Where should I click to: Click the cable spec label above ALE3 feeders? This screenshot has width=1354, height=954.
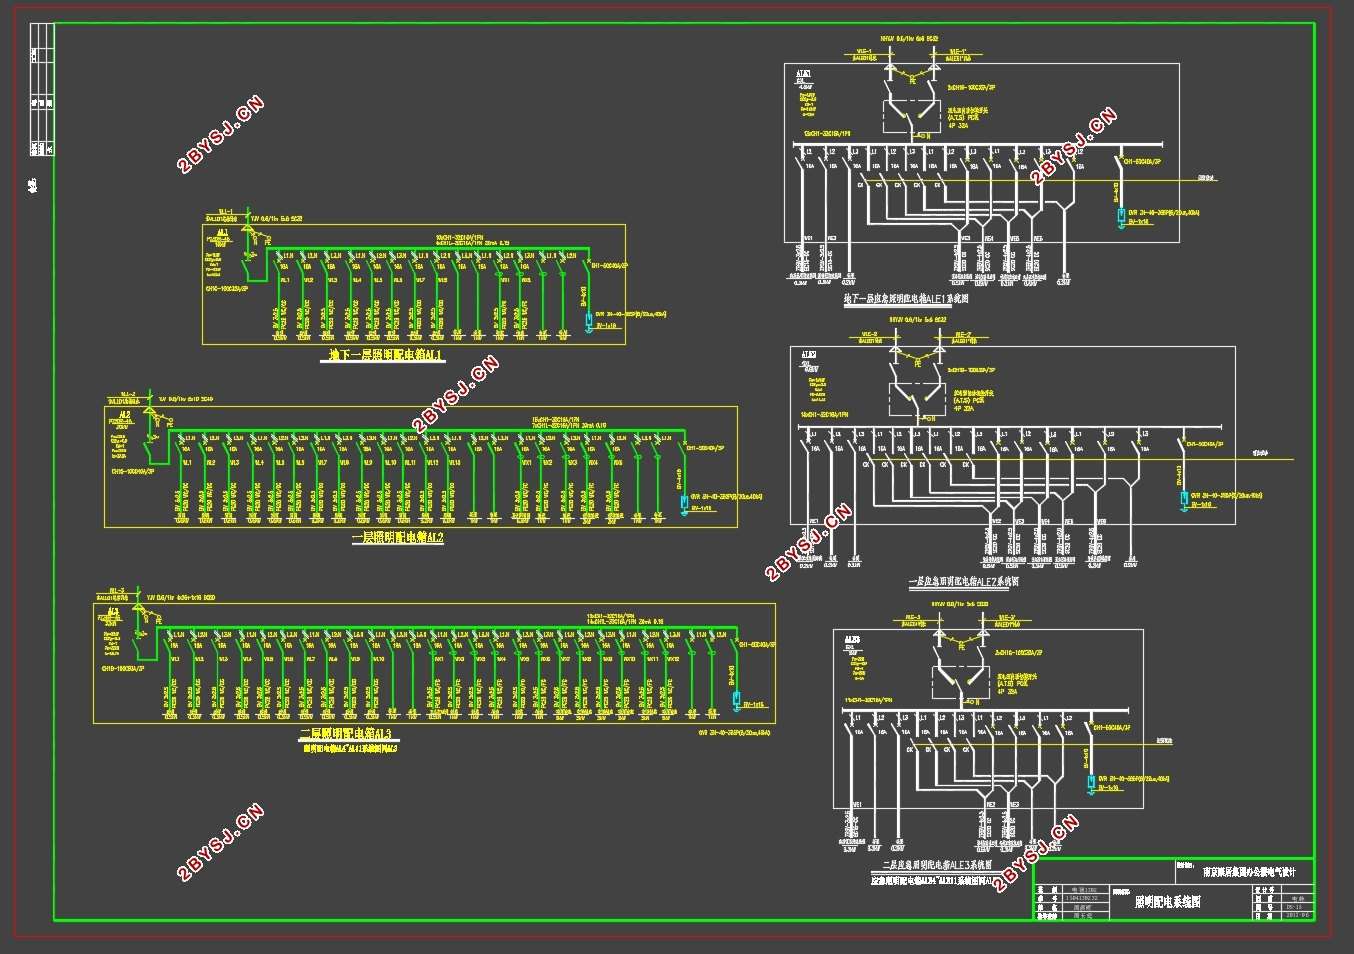pyautogui.click(x=961, y=604)
